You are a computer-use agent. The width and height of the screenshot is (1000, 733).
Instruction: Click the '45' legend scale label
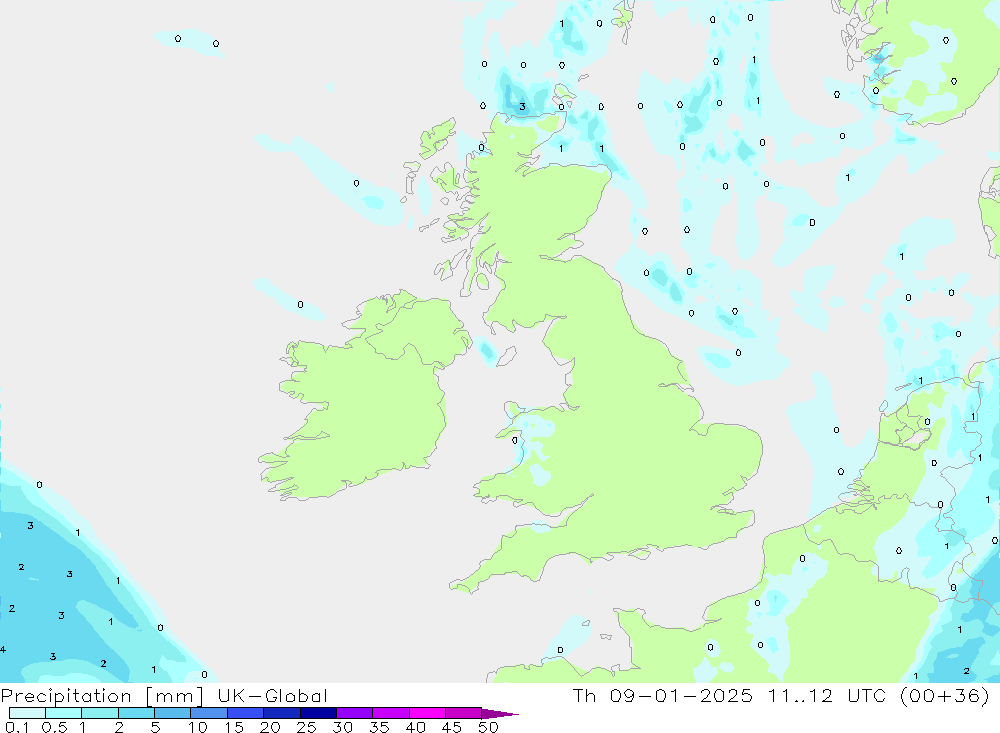[452, 727]
